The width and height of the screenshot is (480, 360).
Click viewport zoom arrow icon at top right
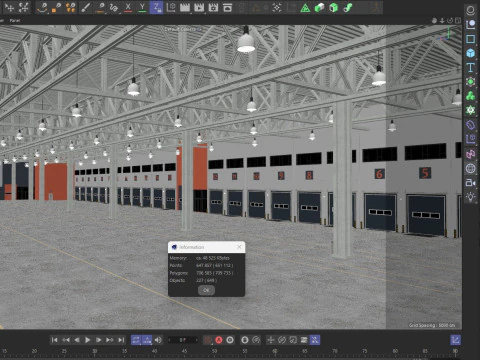point(442,20)
